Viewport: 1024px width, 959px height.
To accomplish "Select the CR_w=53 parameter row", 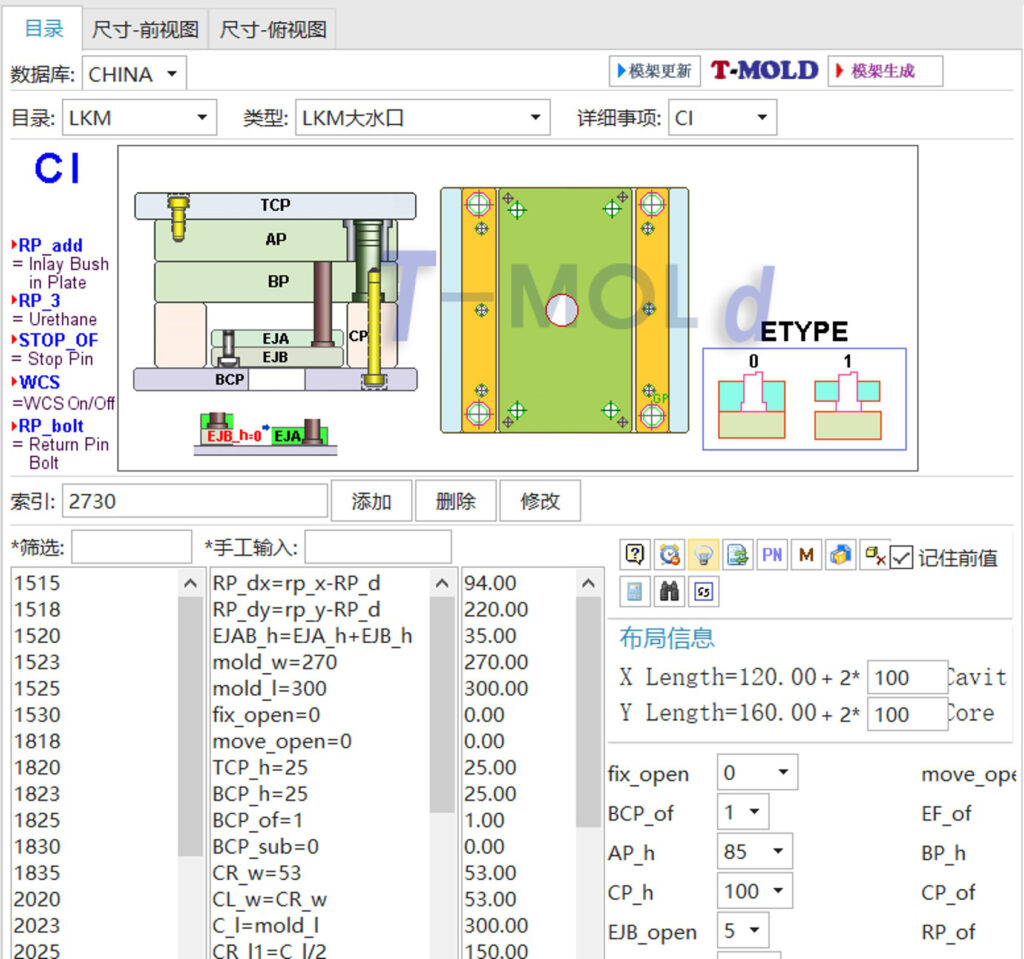I will click(x=320, y=872).
